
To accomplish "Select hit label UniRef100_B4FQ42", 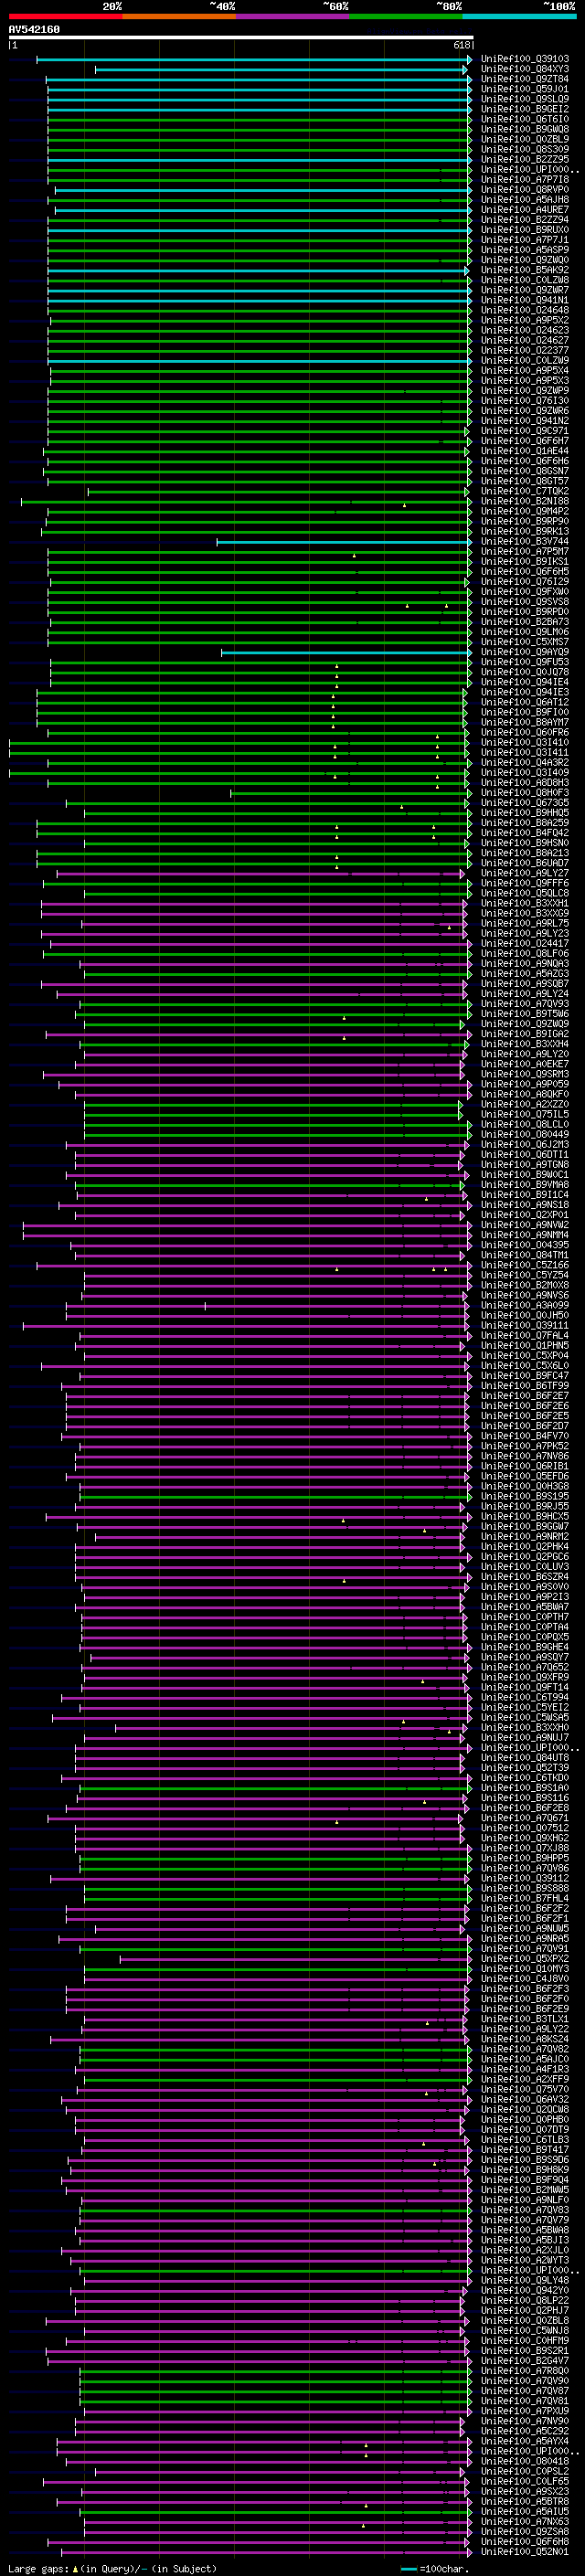I will coord(525,833).
